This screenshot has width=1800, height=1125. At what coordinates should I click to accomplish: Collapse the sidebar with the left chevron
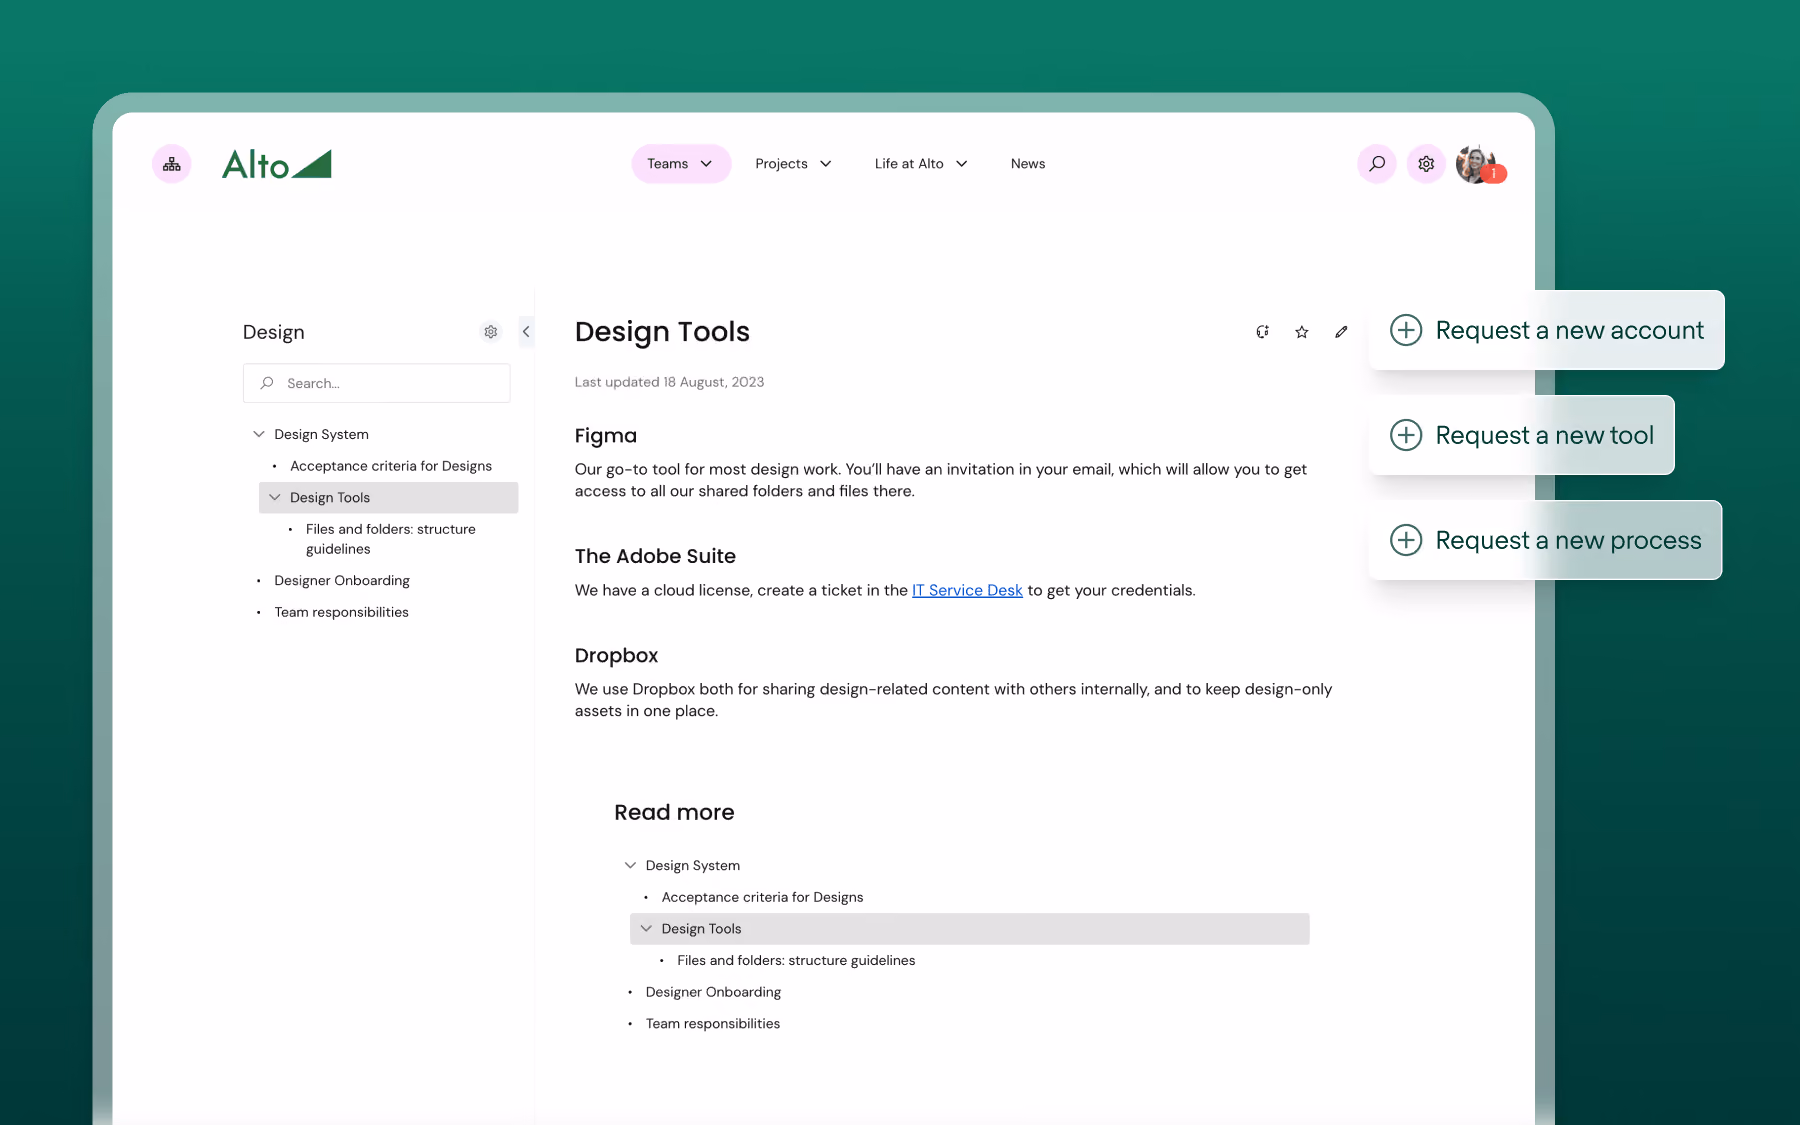[526, 332]
